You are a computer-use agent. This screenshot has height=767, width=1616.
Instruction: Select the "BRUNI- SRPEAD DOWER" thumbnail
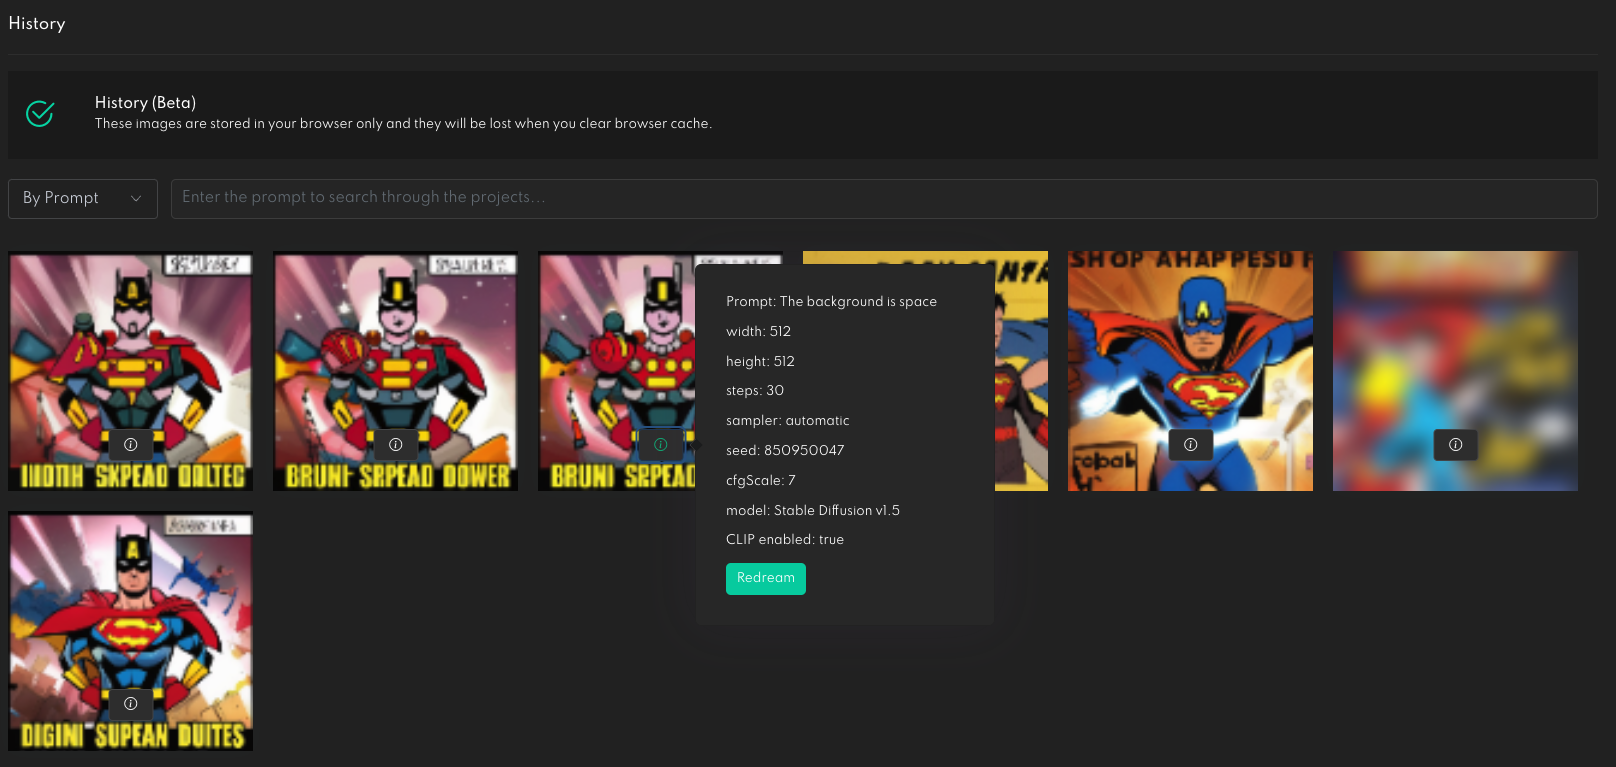[x=396, y=371]
